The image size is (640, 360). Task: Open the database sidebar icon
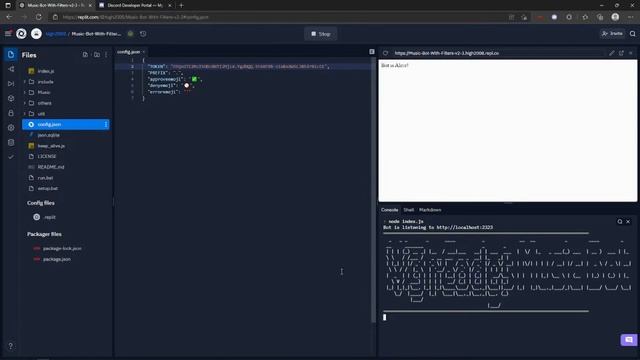[11, 142]
